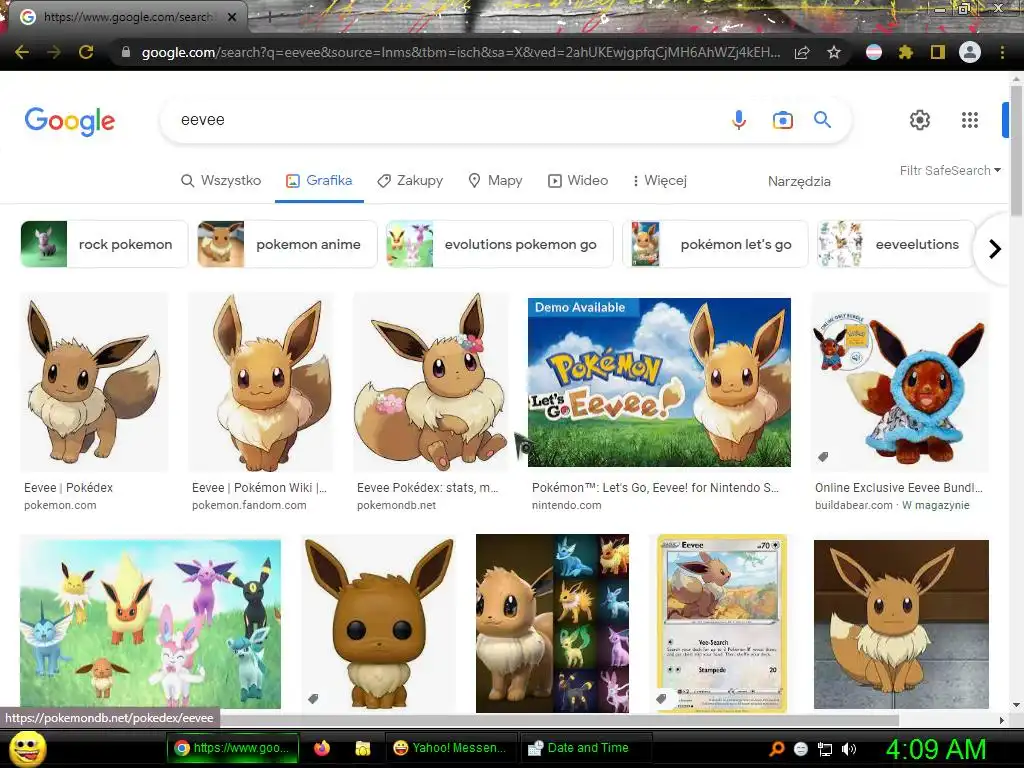The height and width of the screenshot is (768, 1024).
Task: Open the Chrome profile avatar
Action: click(x=970, y=52)
